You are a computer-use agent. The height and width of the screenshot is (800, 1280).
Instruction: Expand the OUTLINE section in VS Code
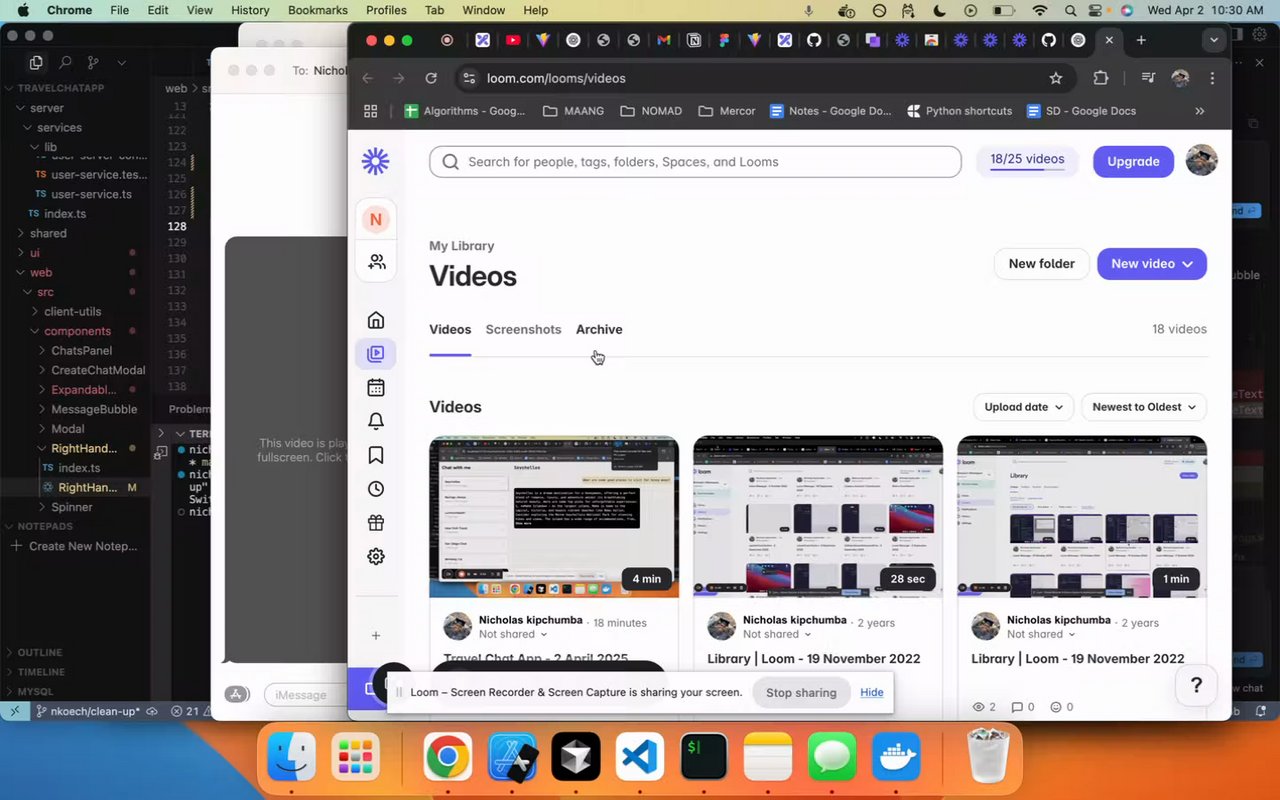tap(40, 652)
